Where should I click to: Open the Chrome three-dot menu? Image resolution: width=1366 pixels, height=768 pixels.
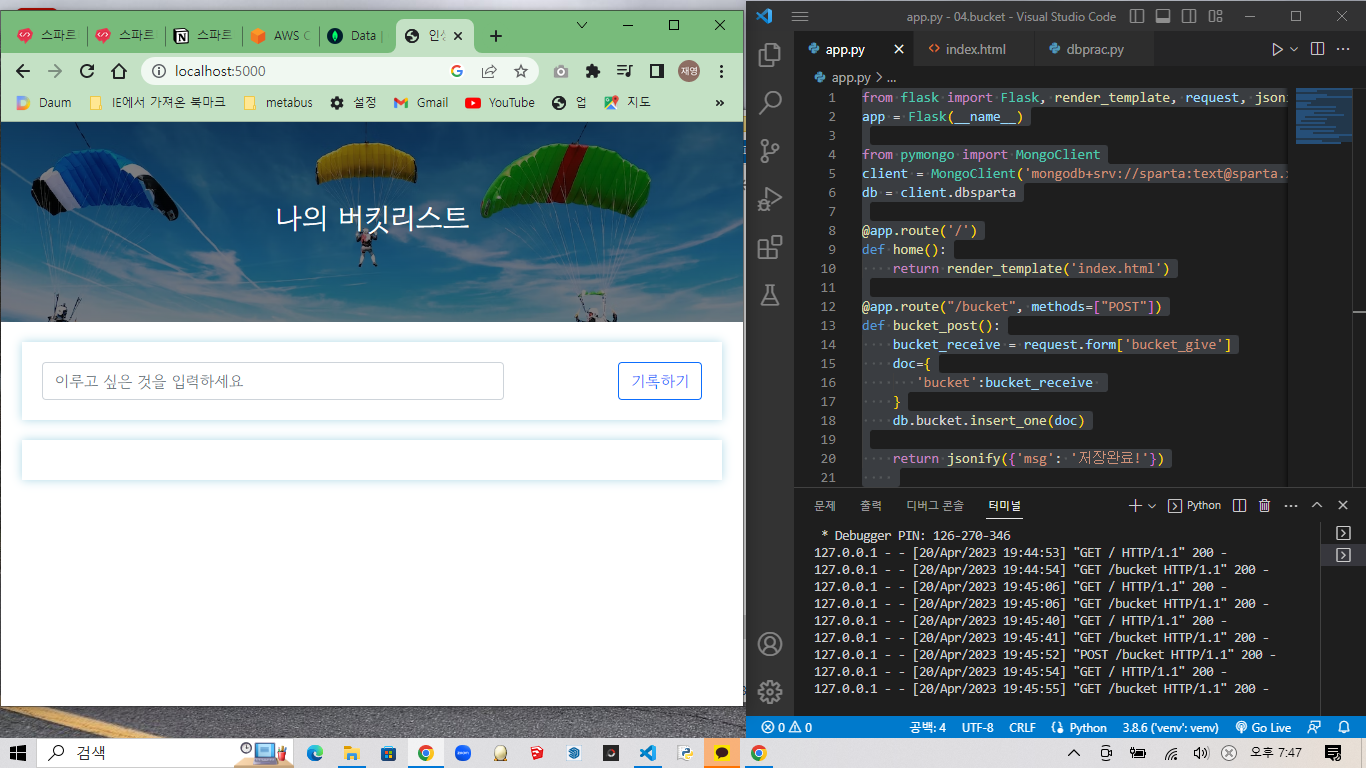click(722, 71)
